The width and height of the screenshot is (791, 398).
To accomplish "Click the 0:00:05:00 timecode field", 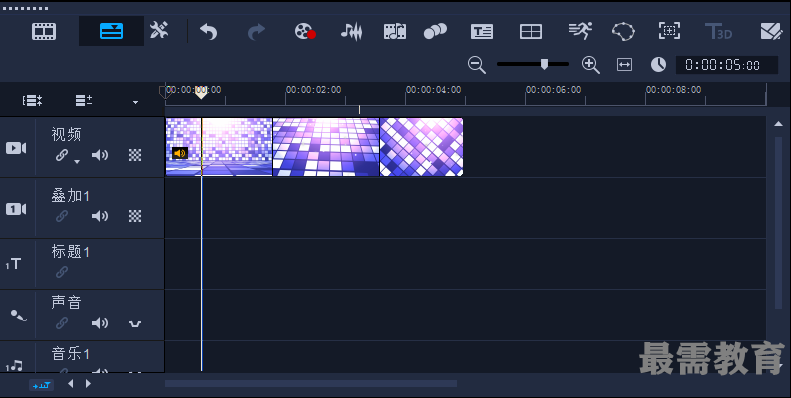I will click(x=726, y=65).
